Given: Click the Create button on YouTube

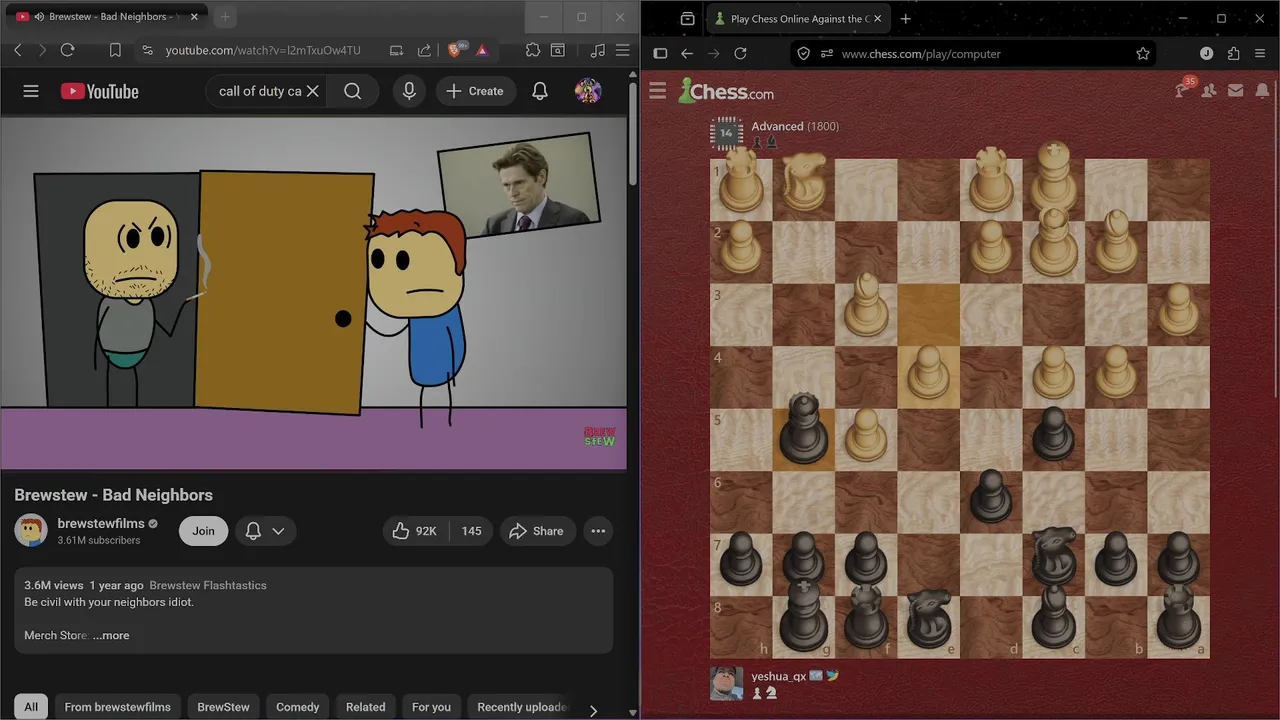Looking at the screenshot, I should (475, 91).
